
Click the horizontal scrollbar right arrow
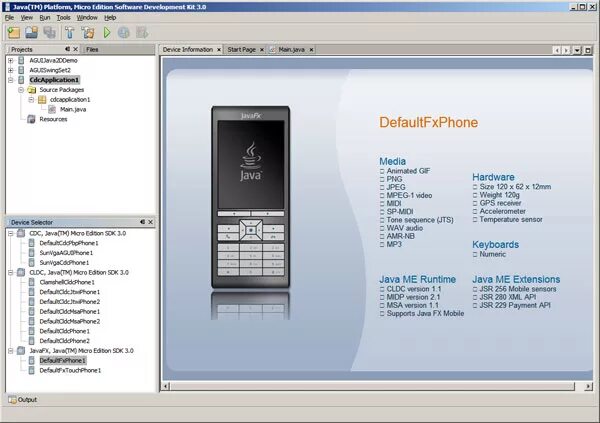pyautogui.click(x=588, y=387)
